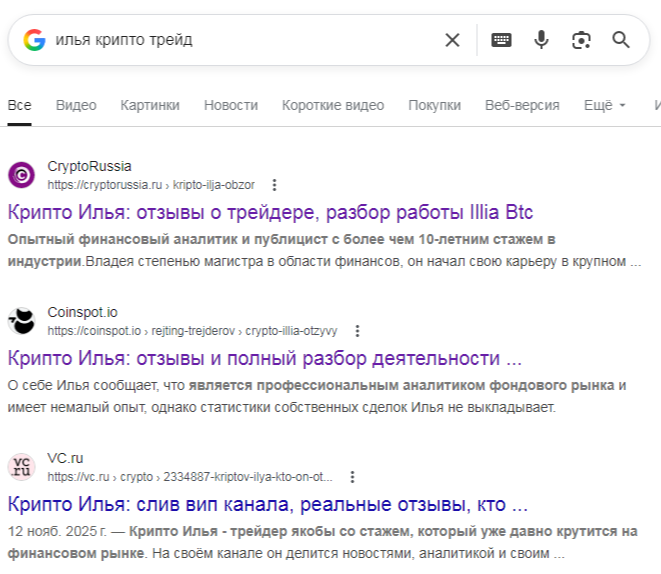Screen dimensions: 661x574
Task: Open more options for CryptoRussia result
Action: pyautogui.click(x=275, y=185)
